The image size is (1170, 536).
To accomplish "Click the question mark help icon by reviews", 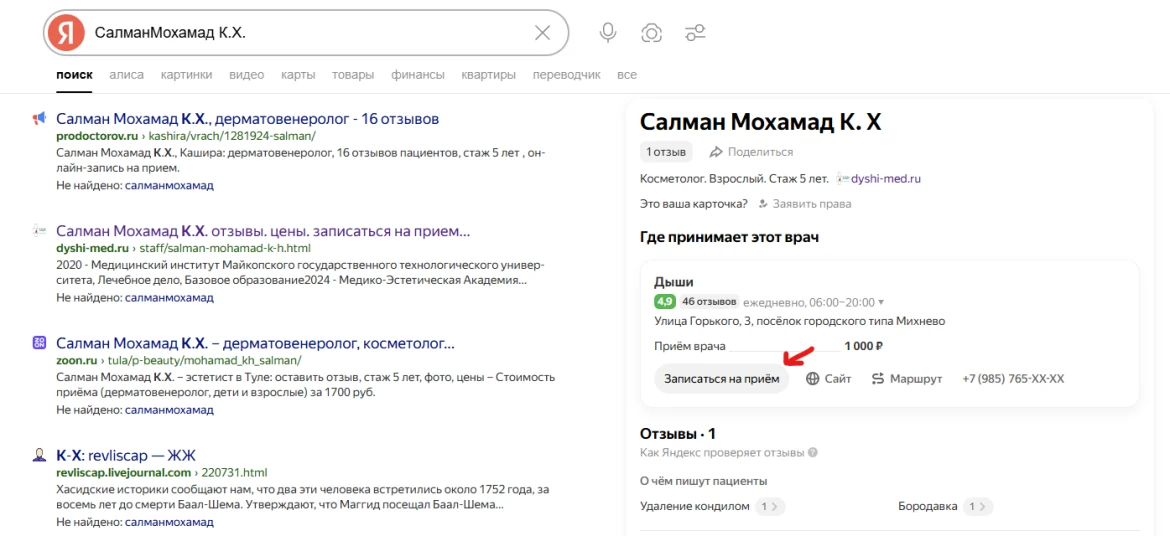I will click(x=812, y=452).
